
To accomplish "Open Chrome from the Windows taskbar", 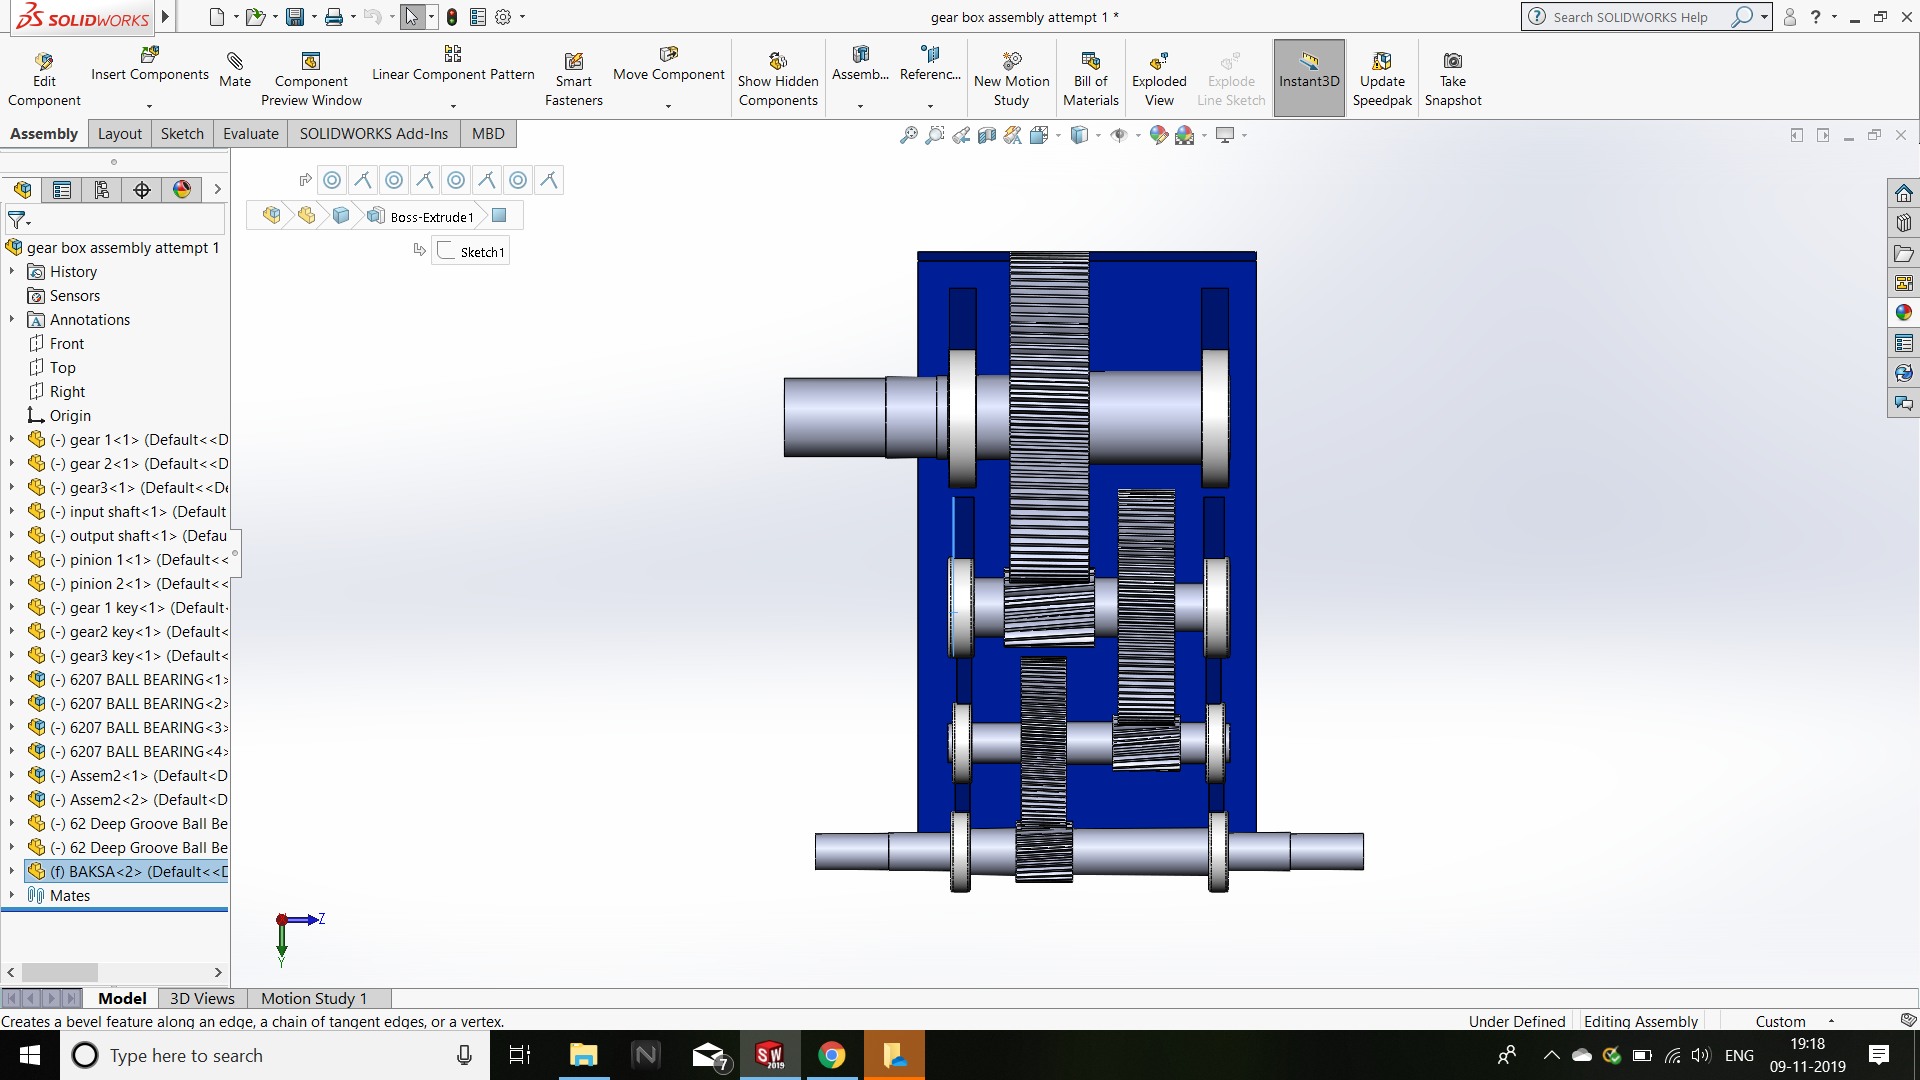I will click(831, 1055).
